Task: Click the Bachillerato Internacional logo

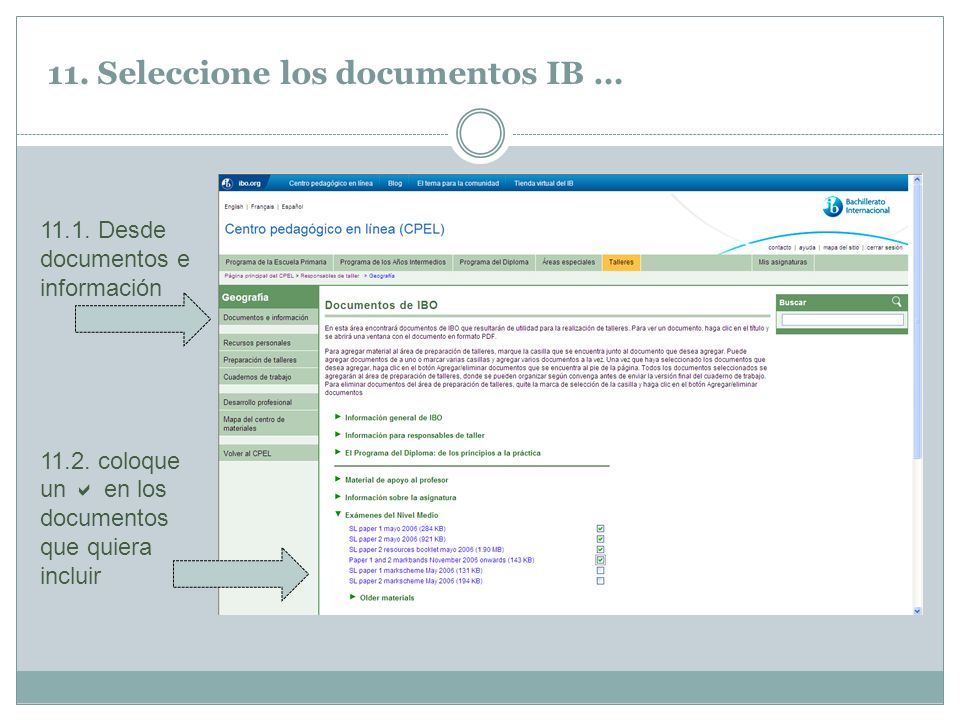Action: [856, 206]
